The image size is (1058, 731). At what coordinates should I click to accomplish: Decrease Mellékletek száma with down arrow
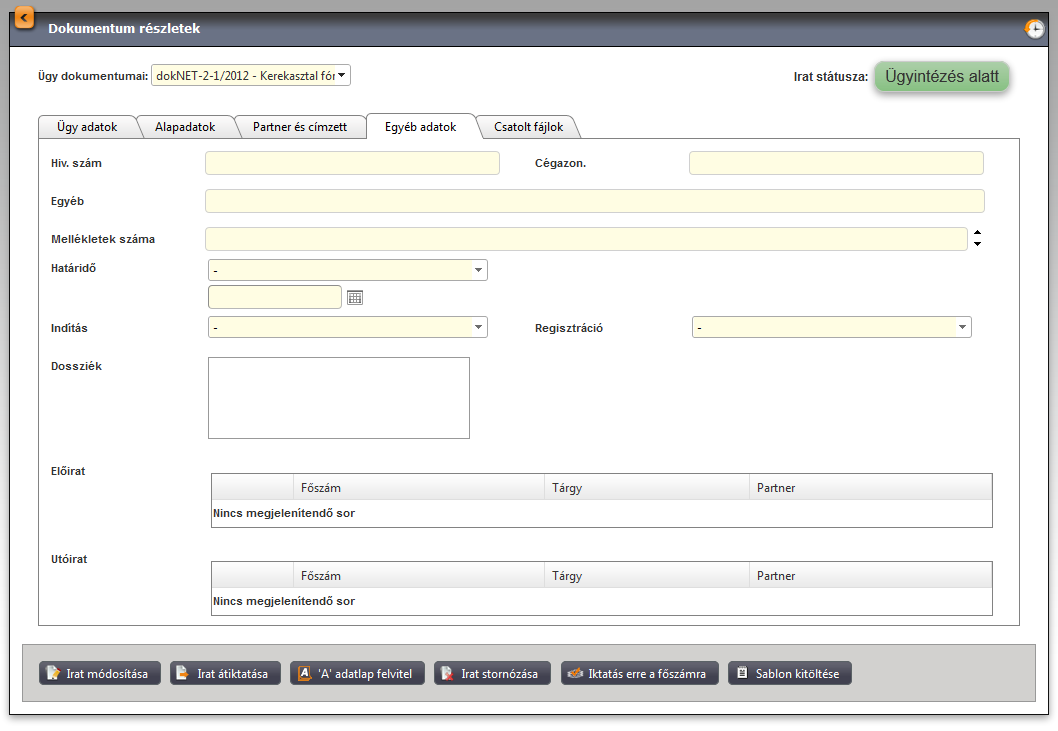coord(977,244)
